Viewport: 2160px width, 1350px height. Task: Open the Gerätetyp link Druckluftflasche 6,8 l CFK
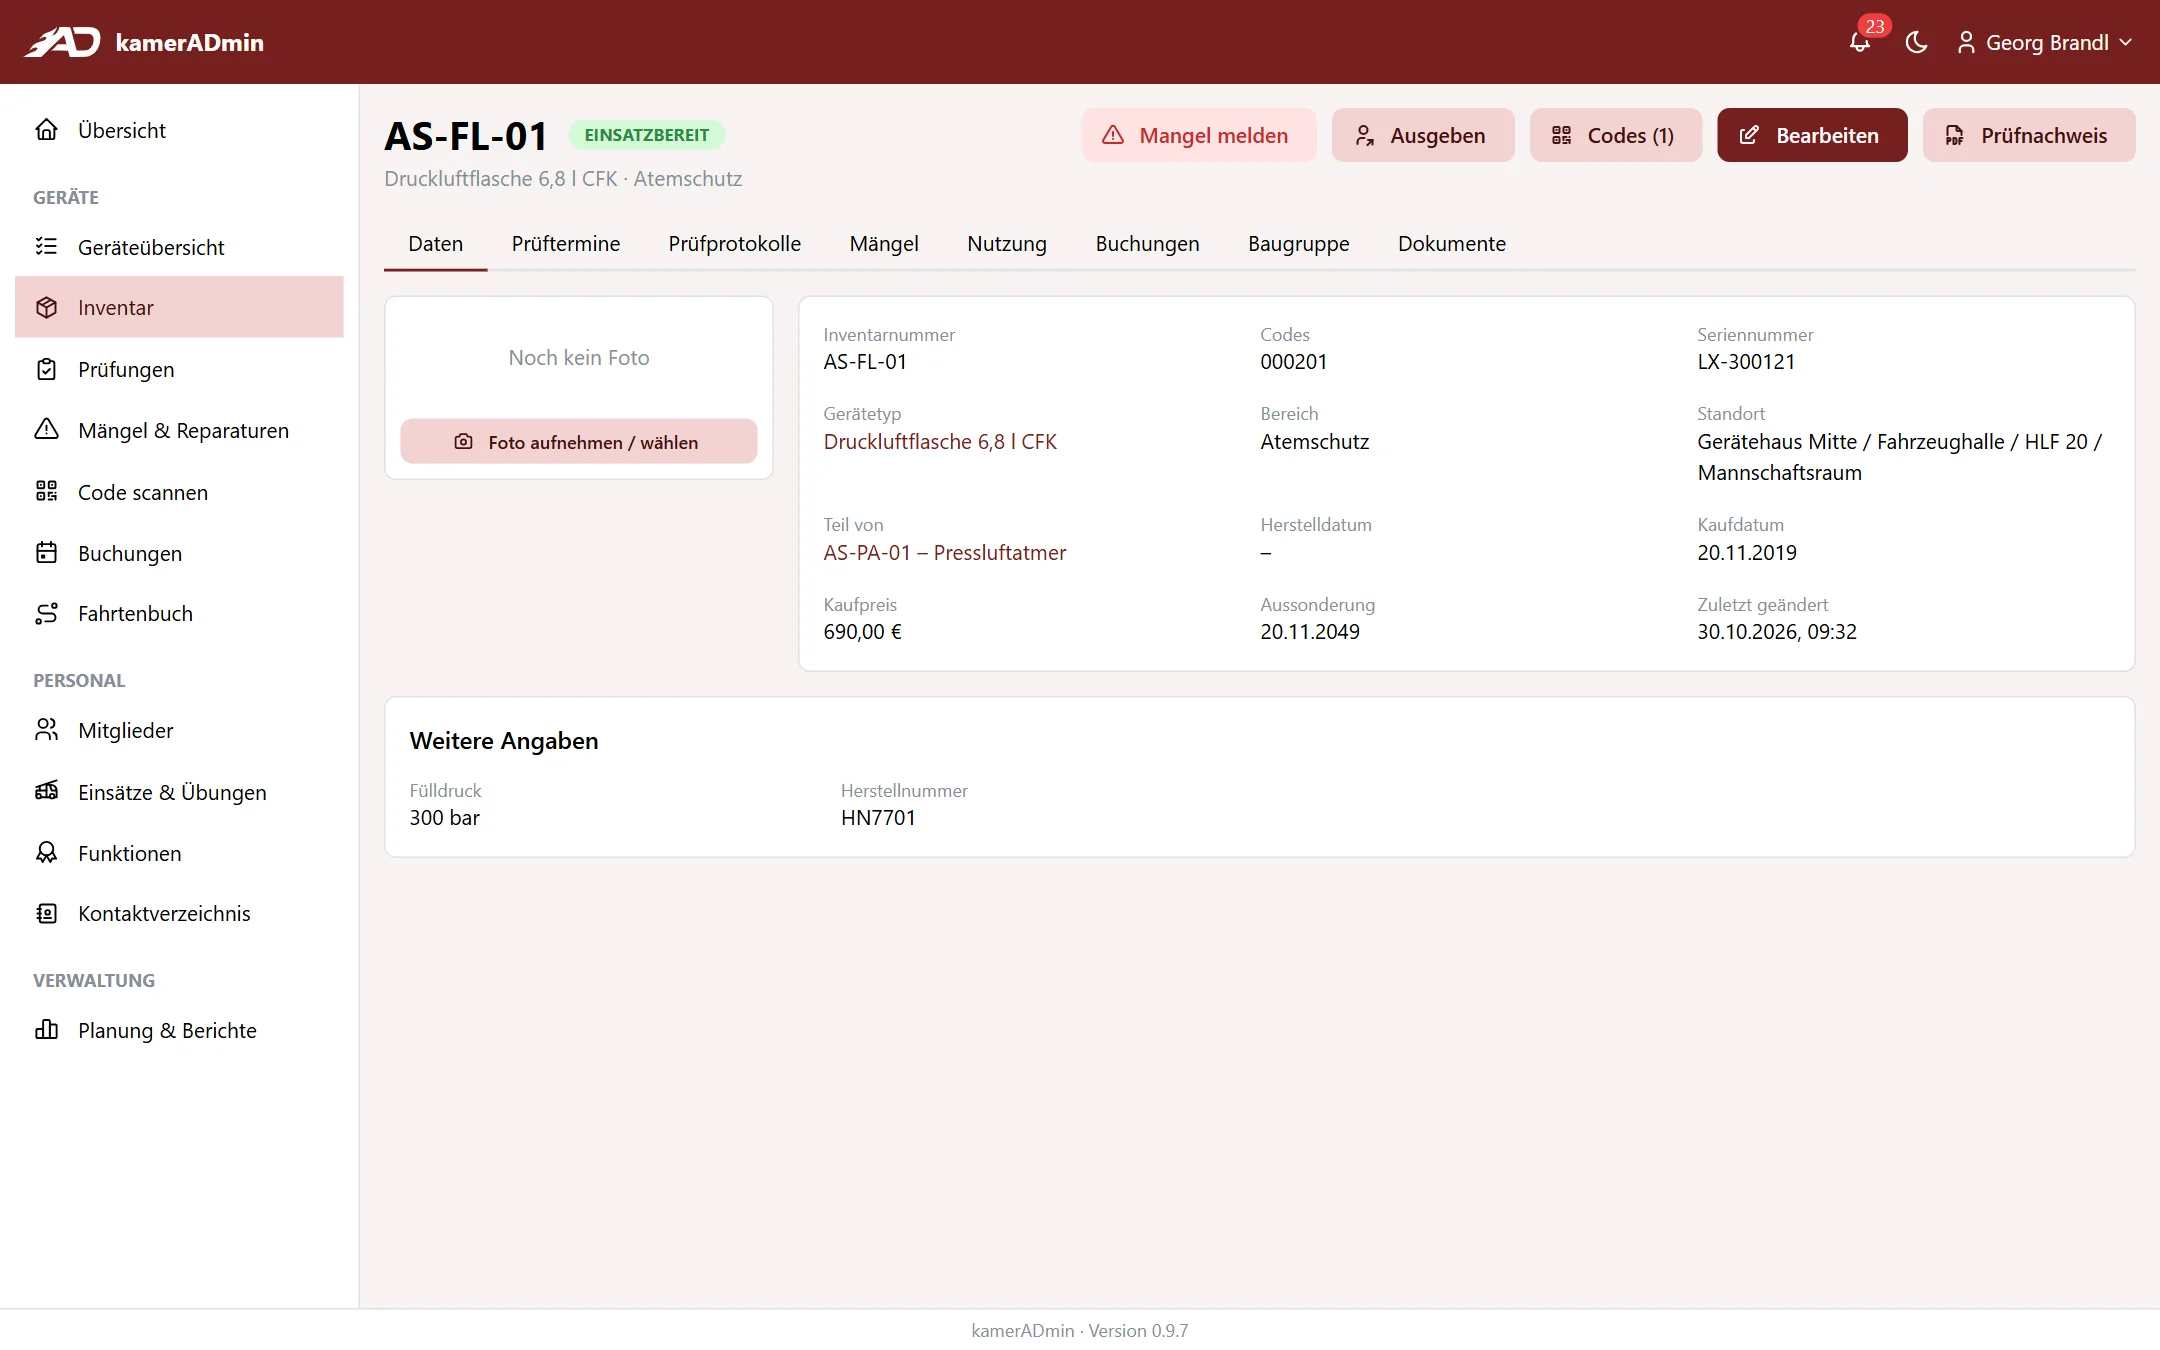pyautogui.click(x=940, y=442)
